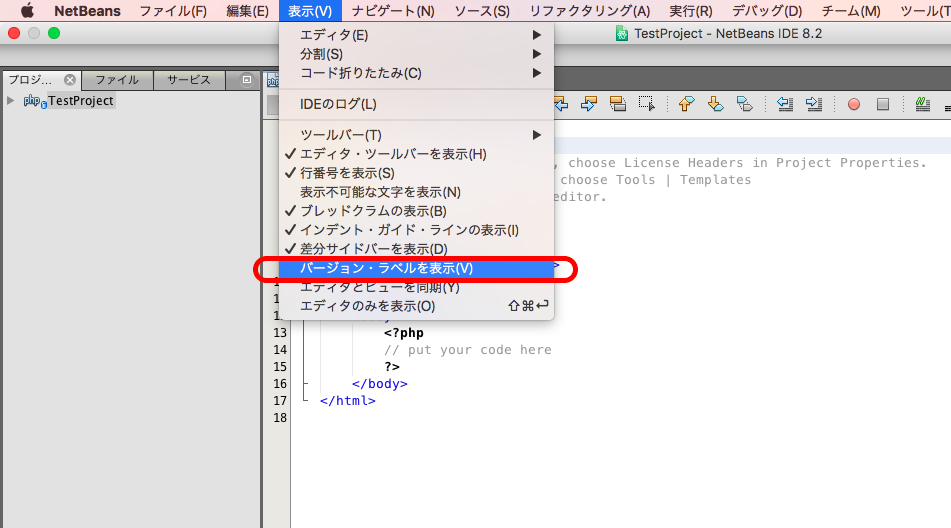Open the リファクタリング(A) menu

pos(590,11)
